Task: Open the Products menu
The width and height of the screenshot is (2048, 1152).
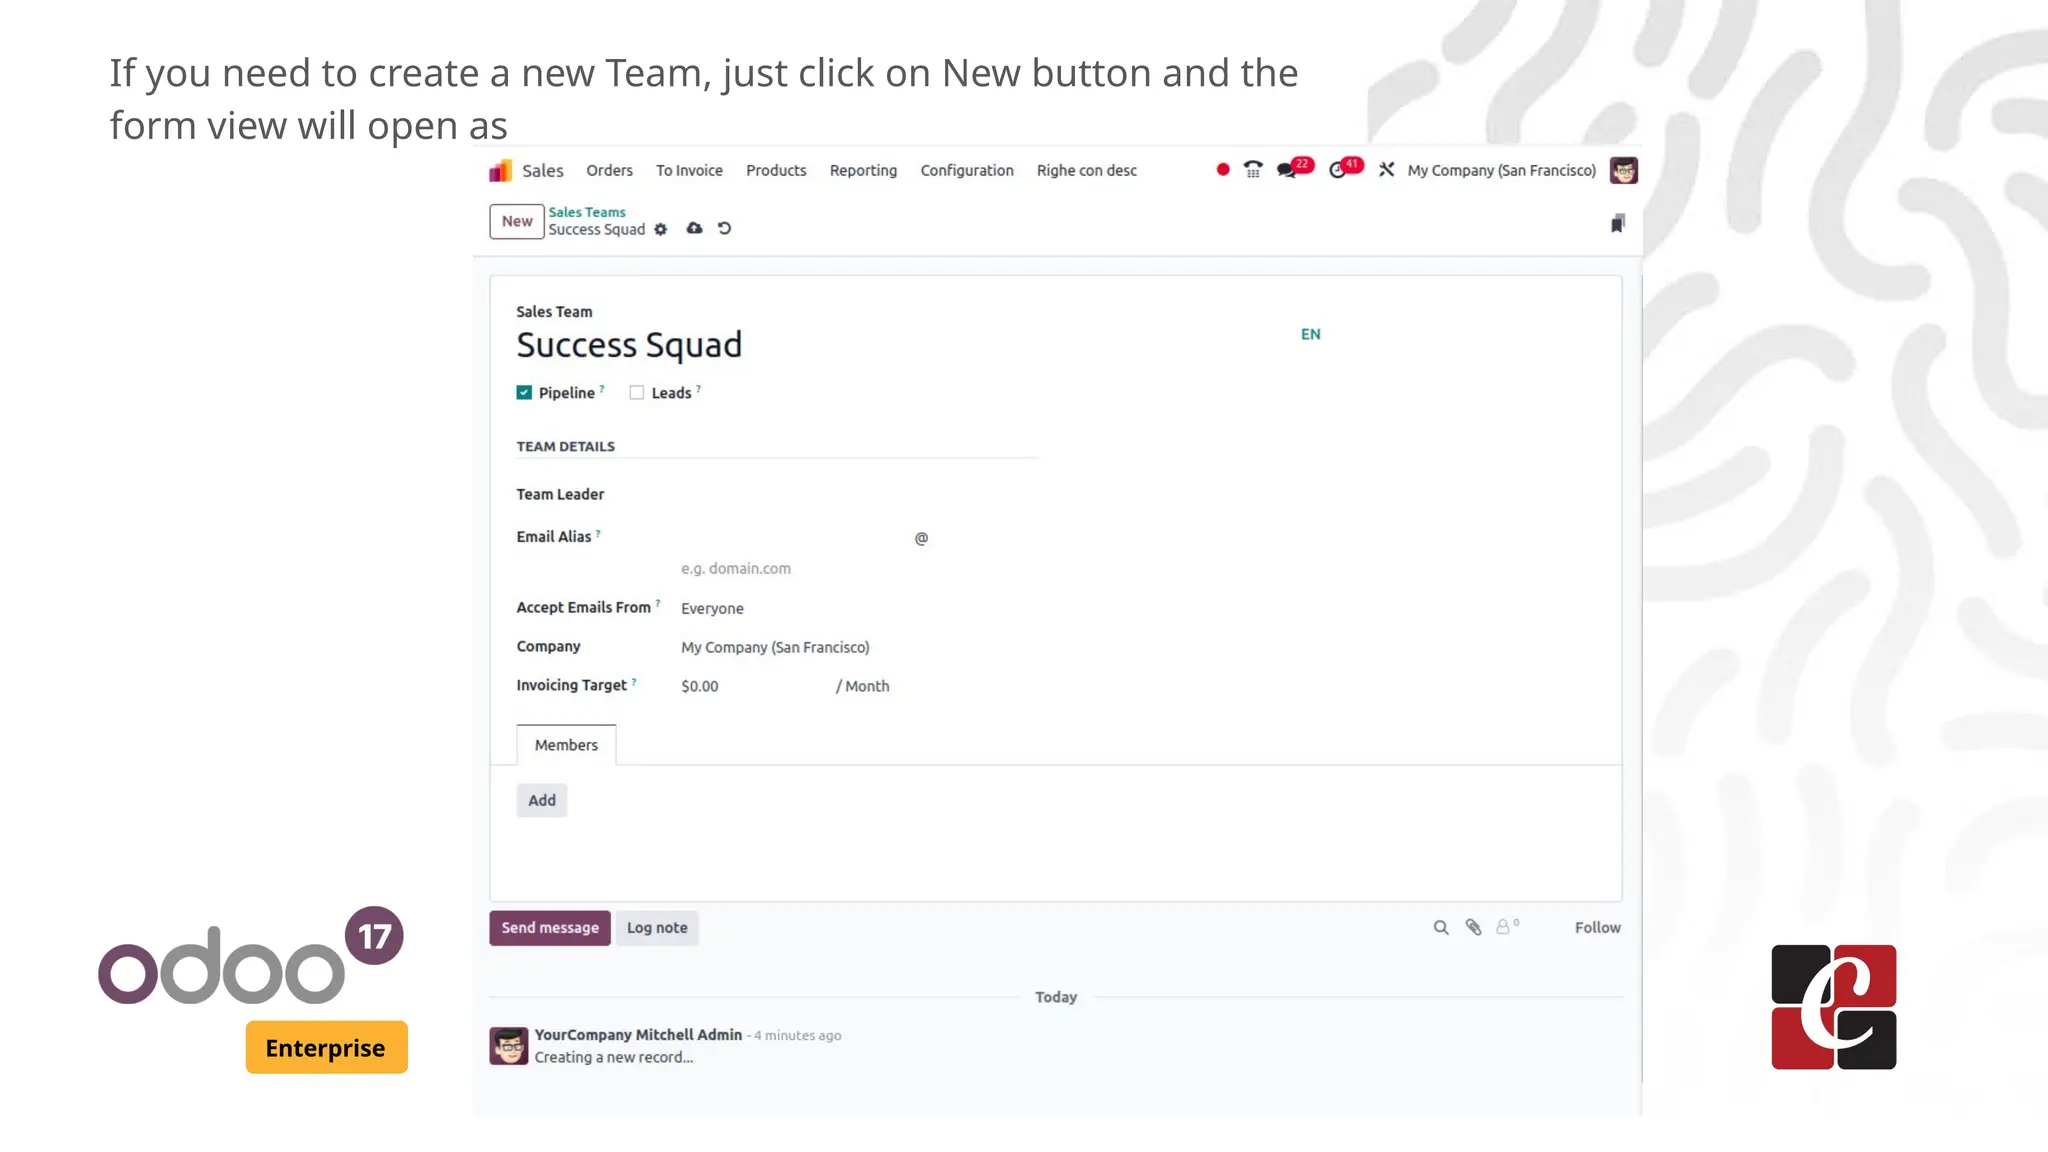Action: pos(776,171)
